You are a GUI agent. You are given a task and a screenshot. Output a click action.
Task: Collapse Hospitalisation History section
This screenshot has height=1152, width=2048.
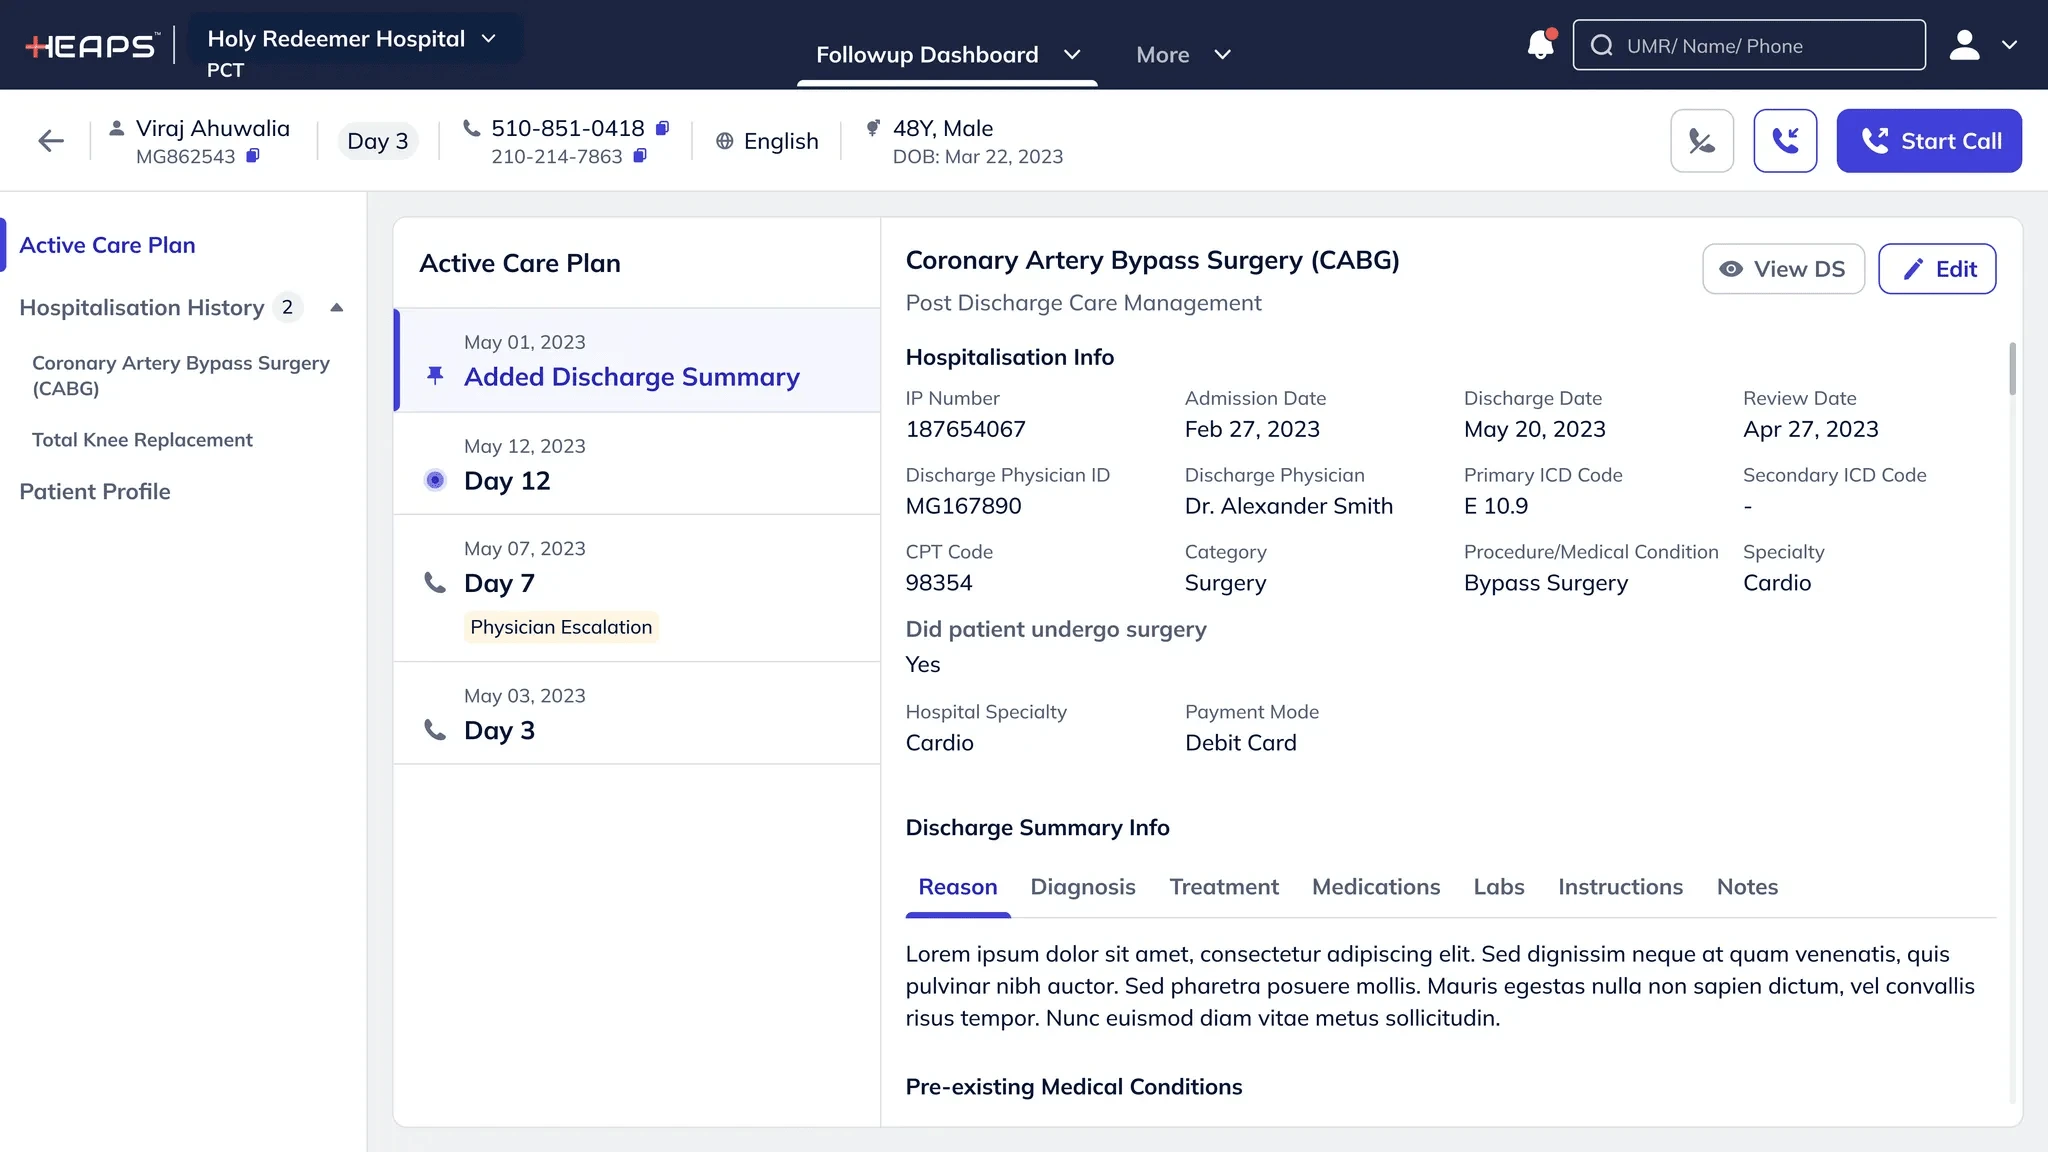click(x=337, y=308)
